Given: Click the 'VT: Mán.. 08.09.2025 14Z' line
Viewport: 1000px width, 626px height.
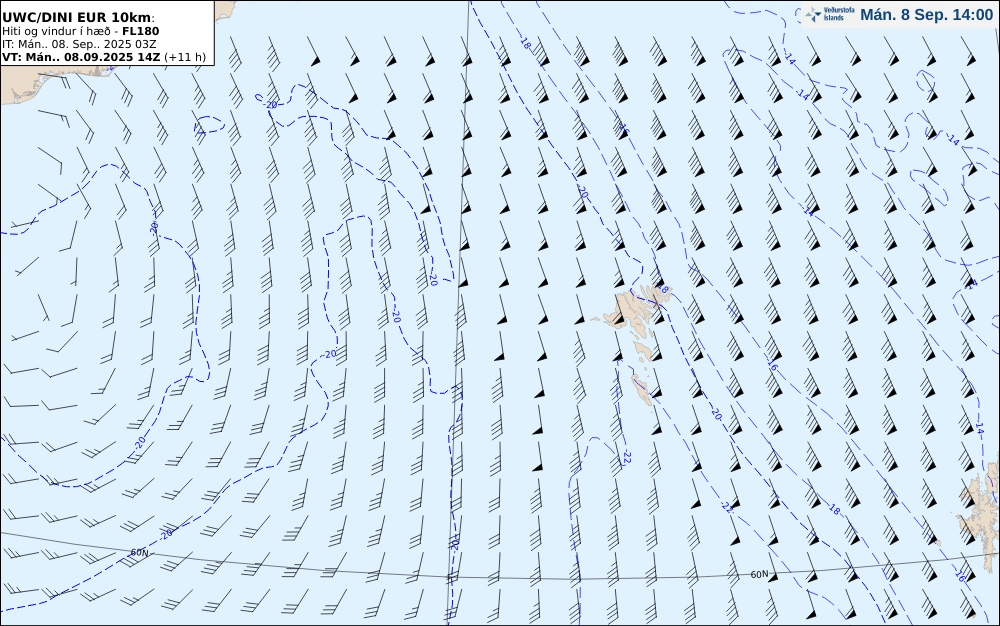Looking at the screenshot, I should pyautogui.click(x=103, y=57).
